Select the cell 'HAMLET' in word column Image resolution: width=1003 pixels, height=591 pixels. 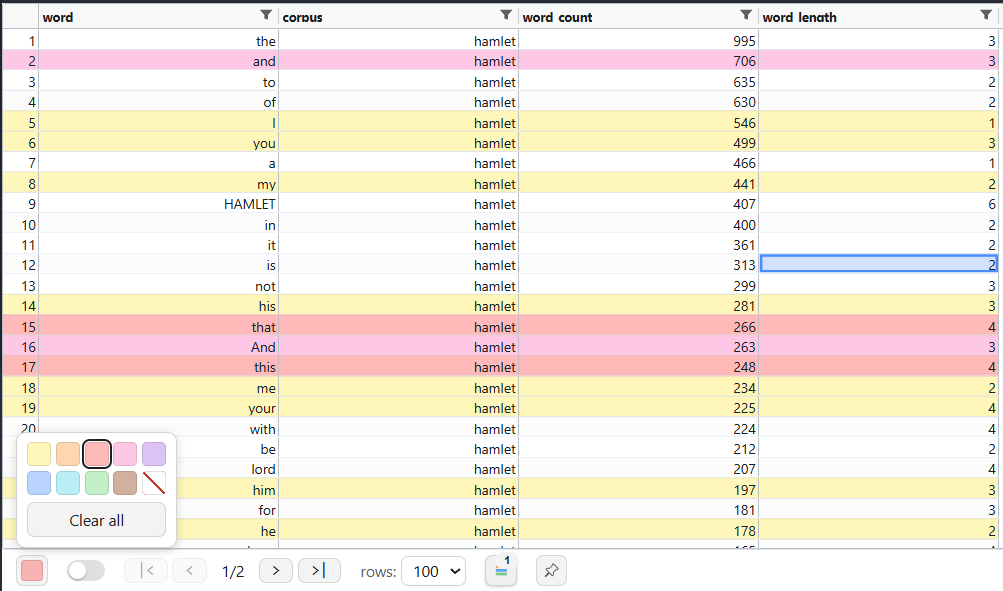(x=159, y=204)
